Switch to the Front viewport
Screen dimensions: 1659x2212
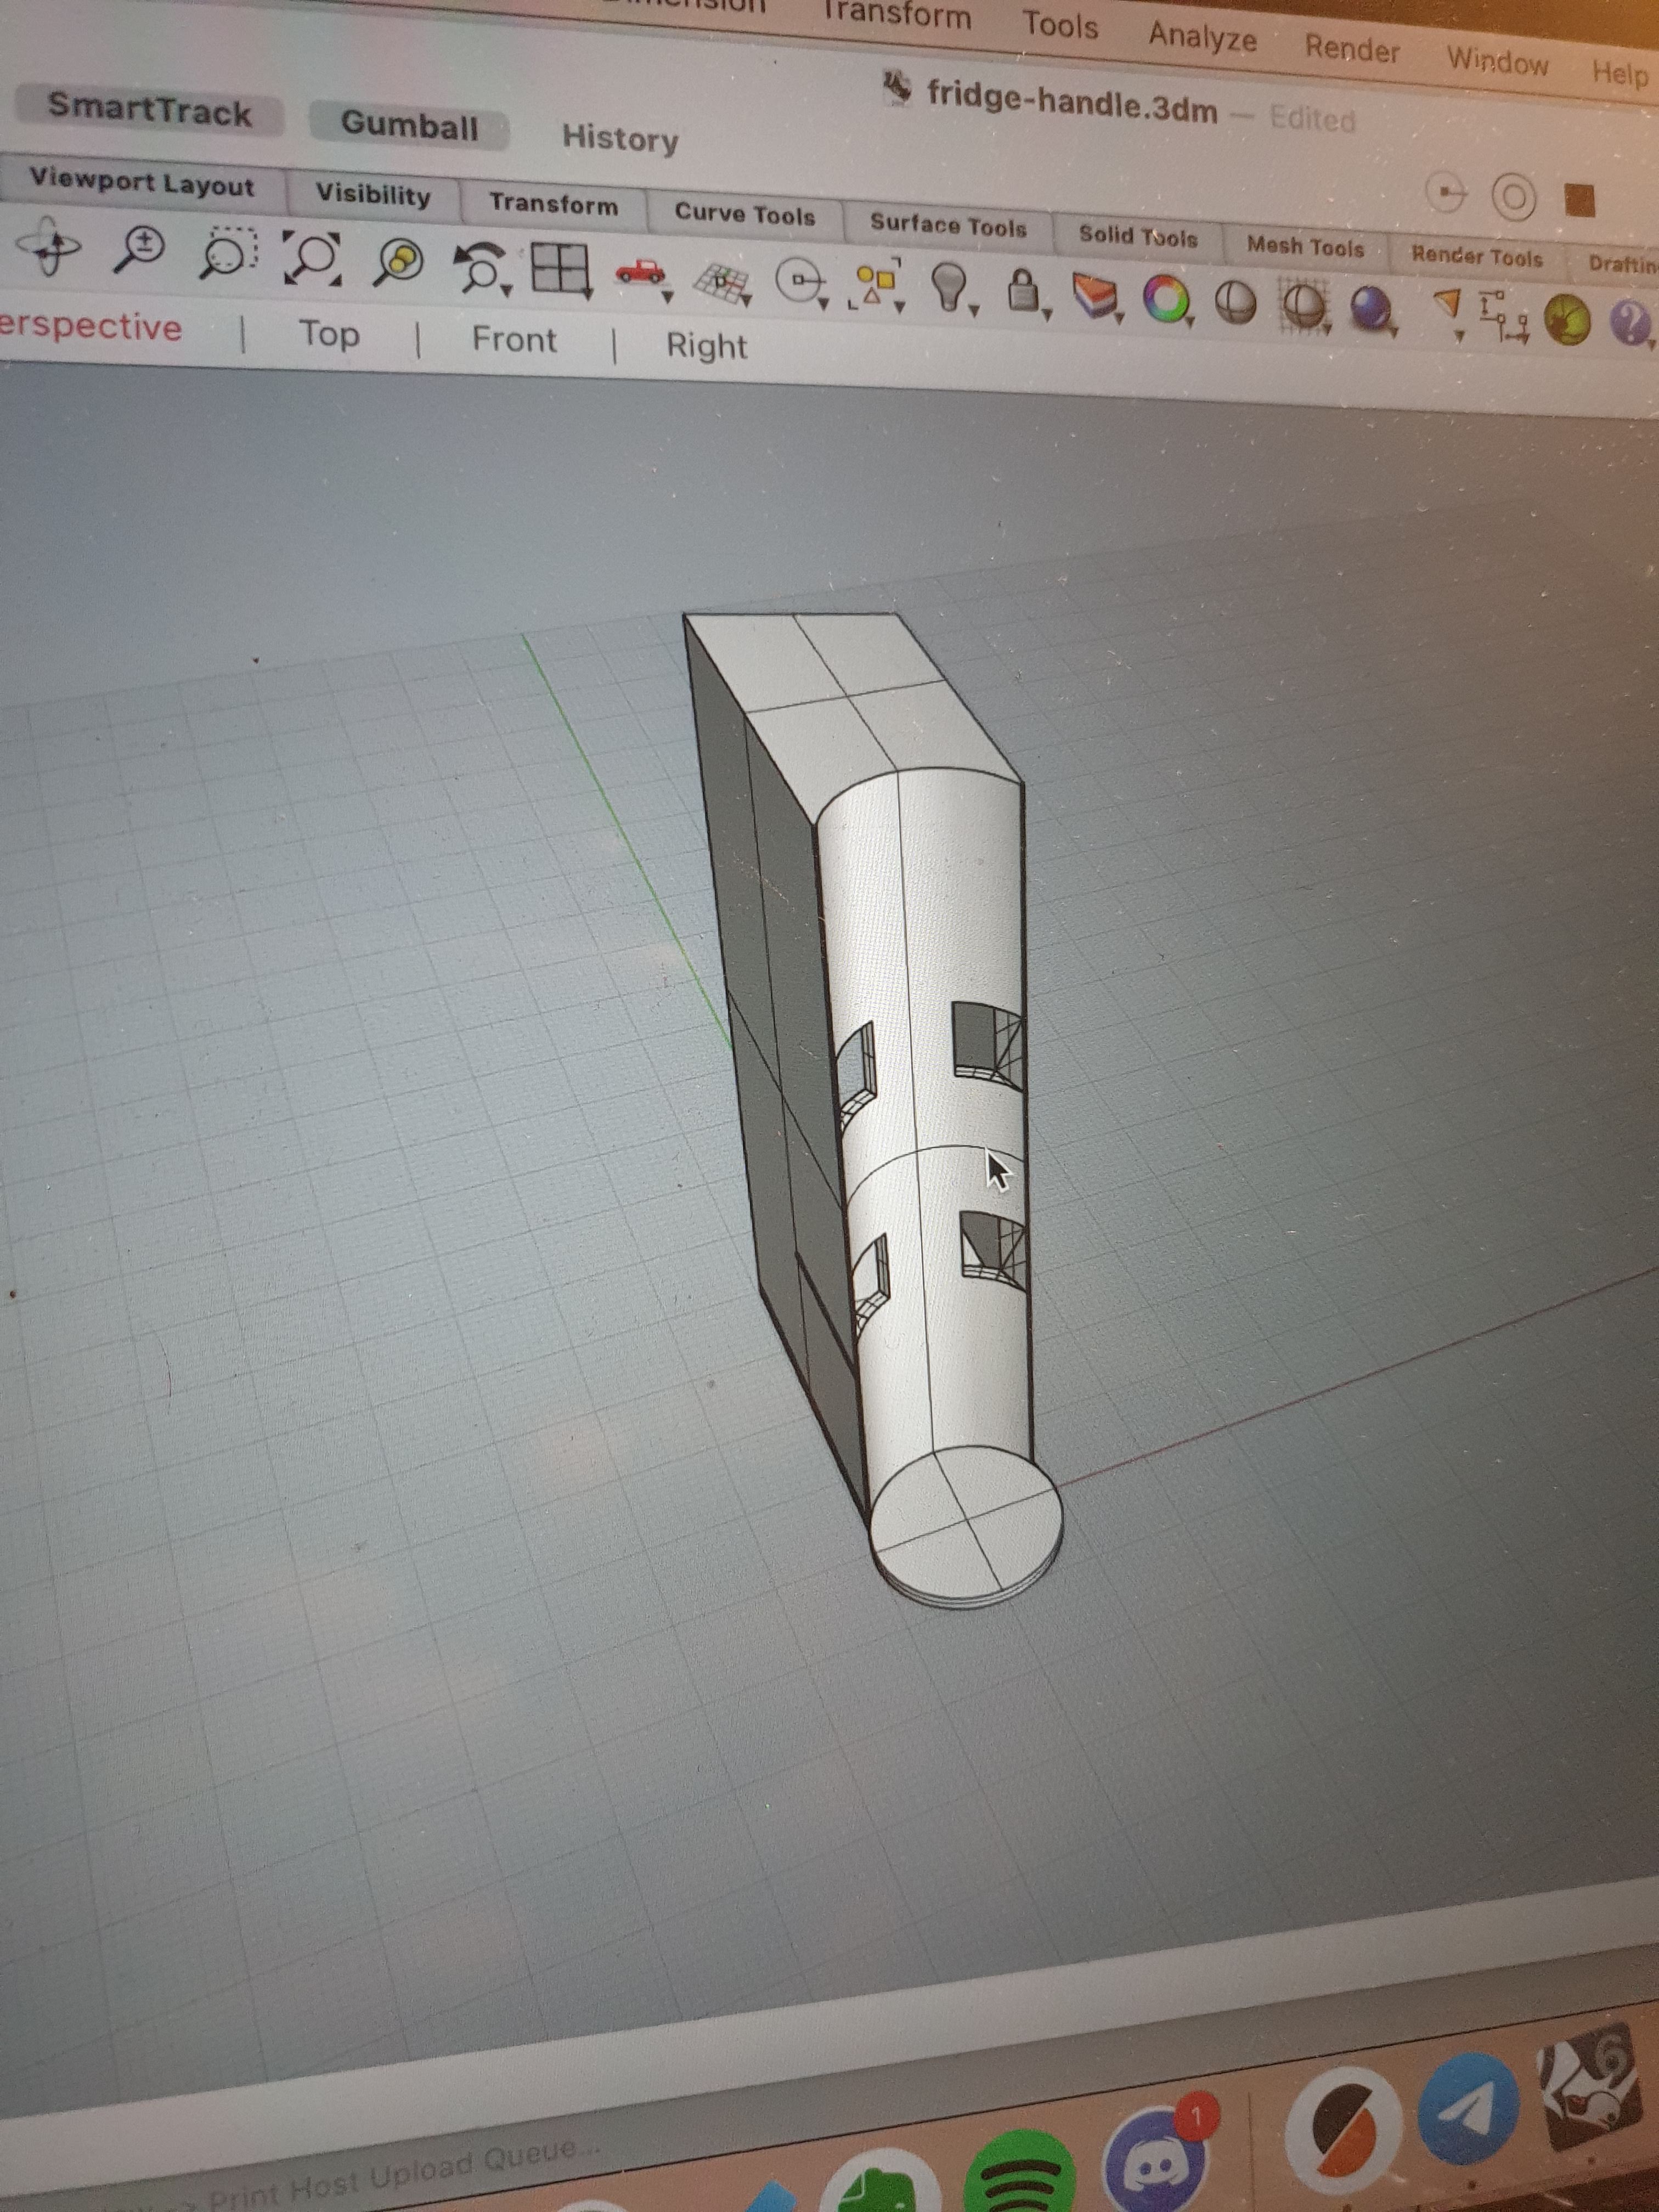pyautogui.click(x=514, y=340)
